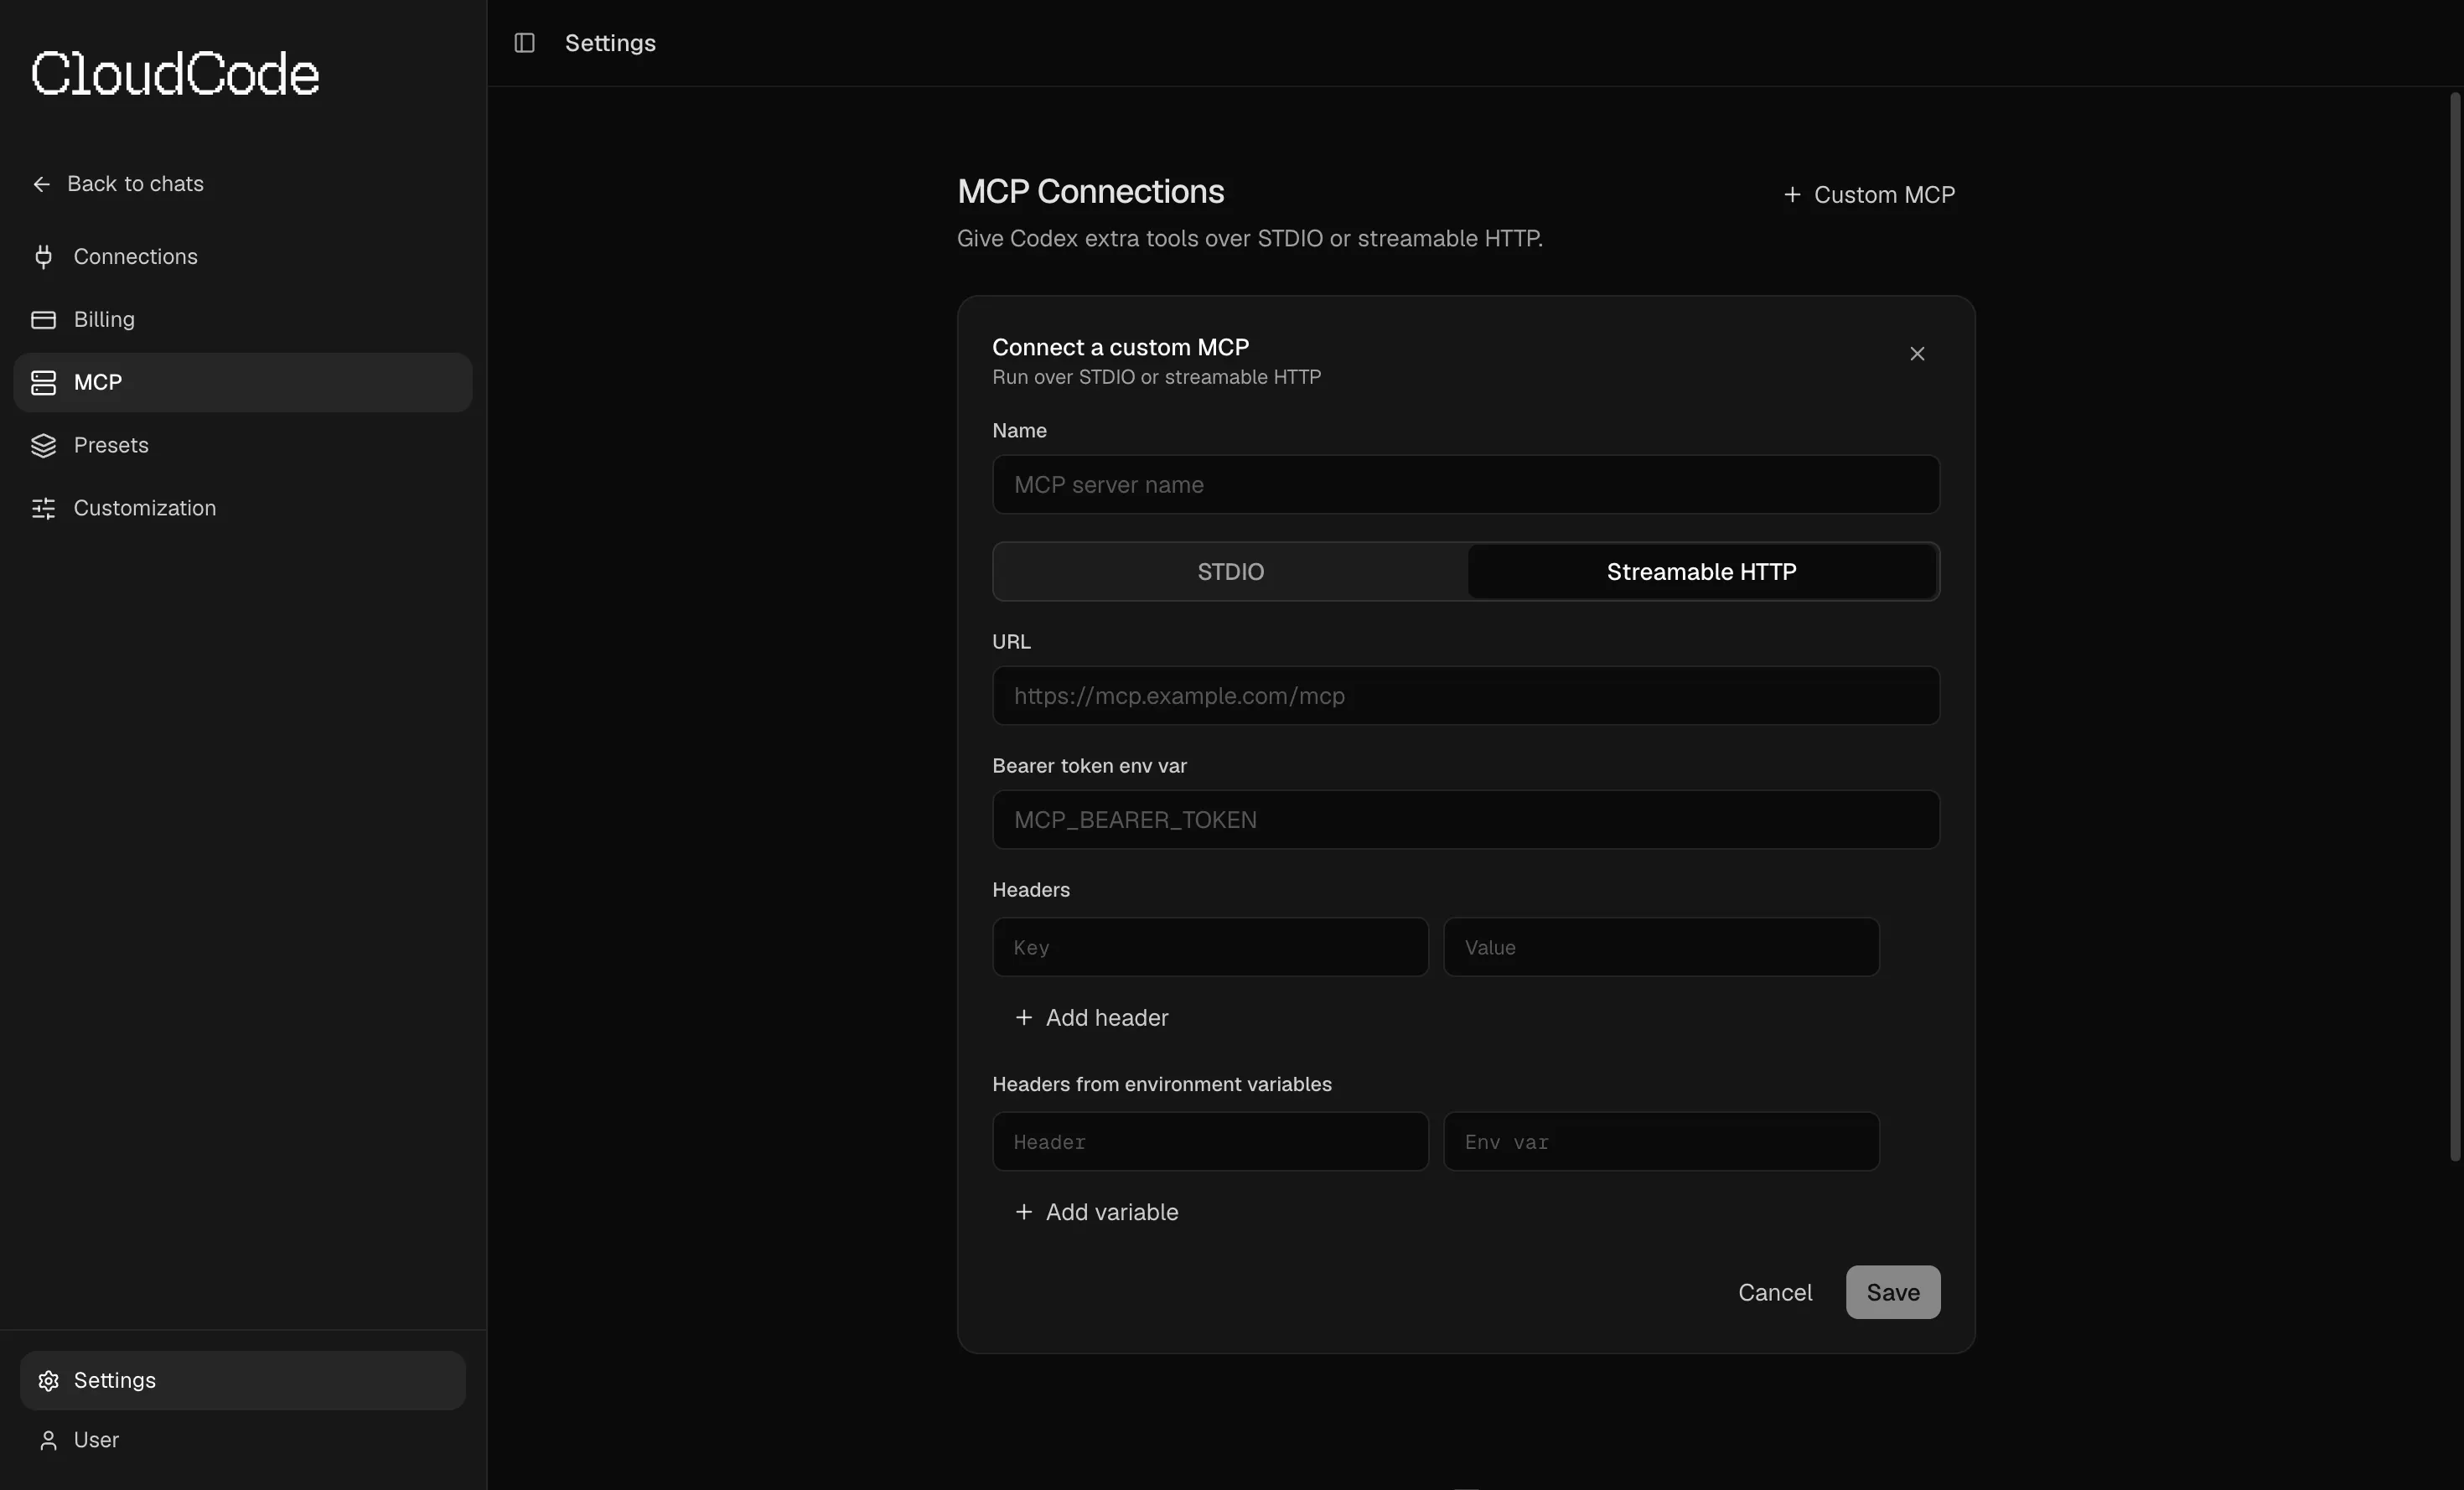Click 'Headers from environment variables' label

[x=1161, y=1085]
